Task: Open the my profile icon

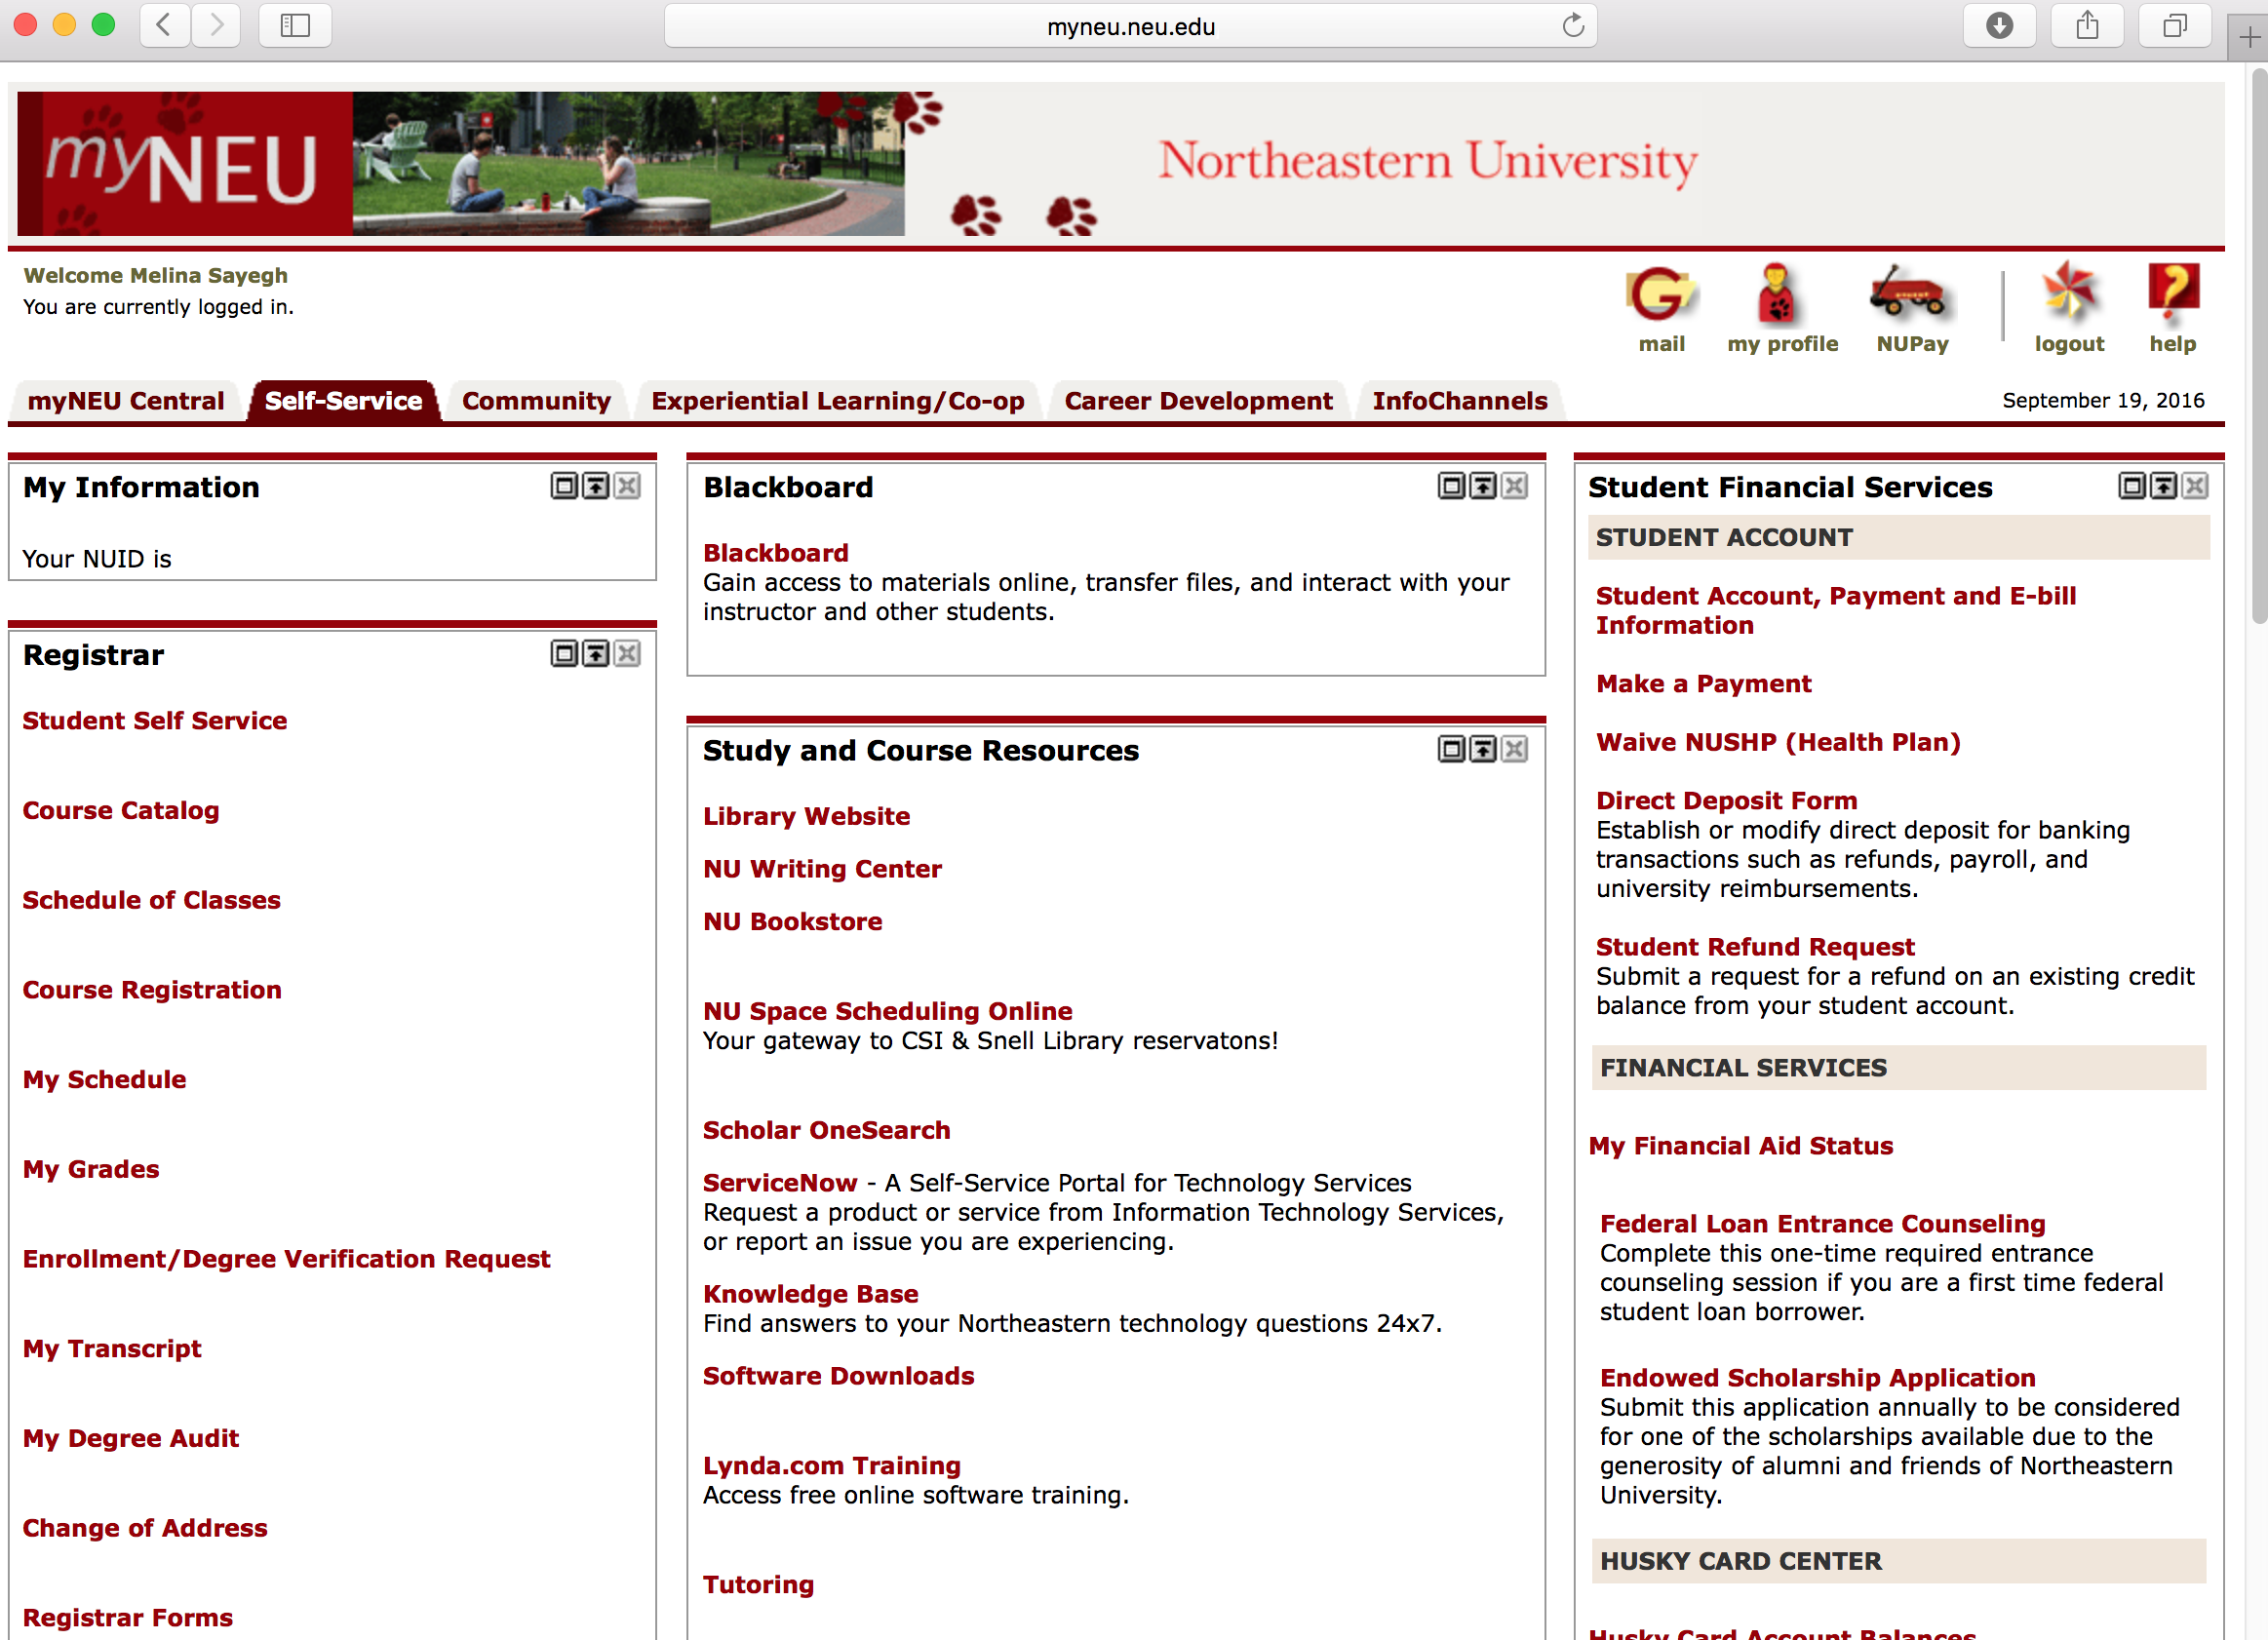Action: coord(1777,295)
